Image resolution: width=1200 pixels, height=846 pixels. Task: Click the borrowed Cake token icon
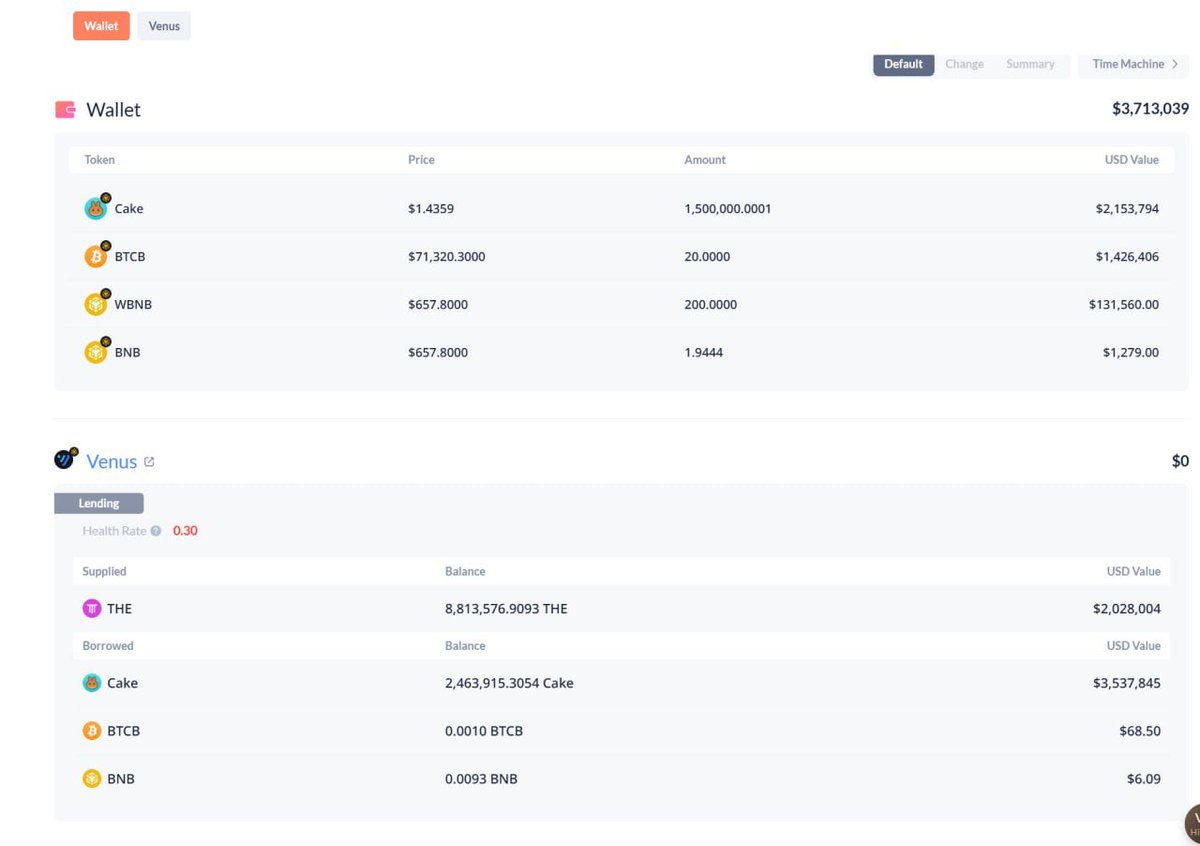tap(92, 683)
